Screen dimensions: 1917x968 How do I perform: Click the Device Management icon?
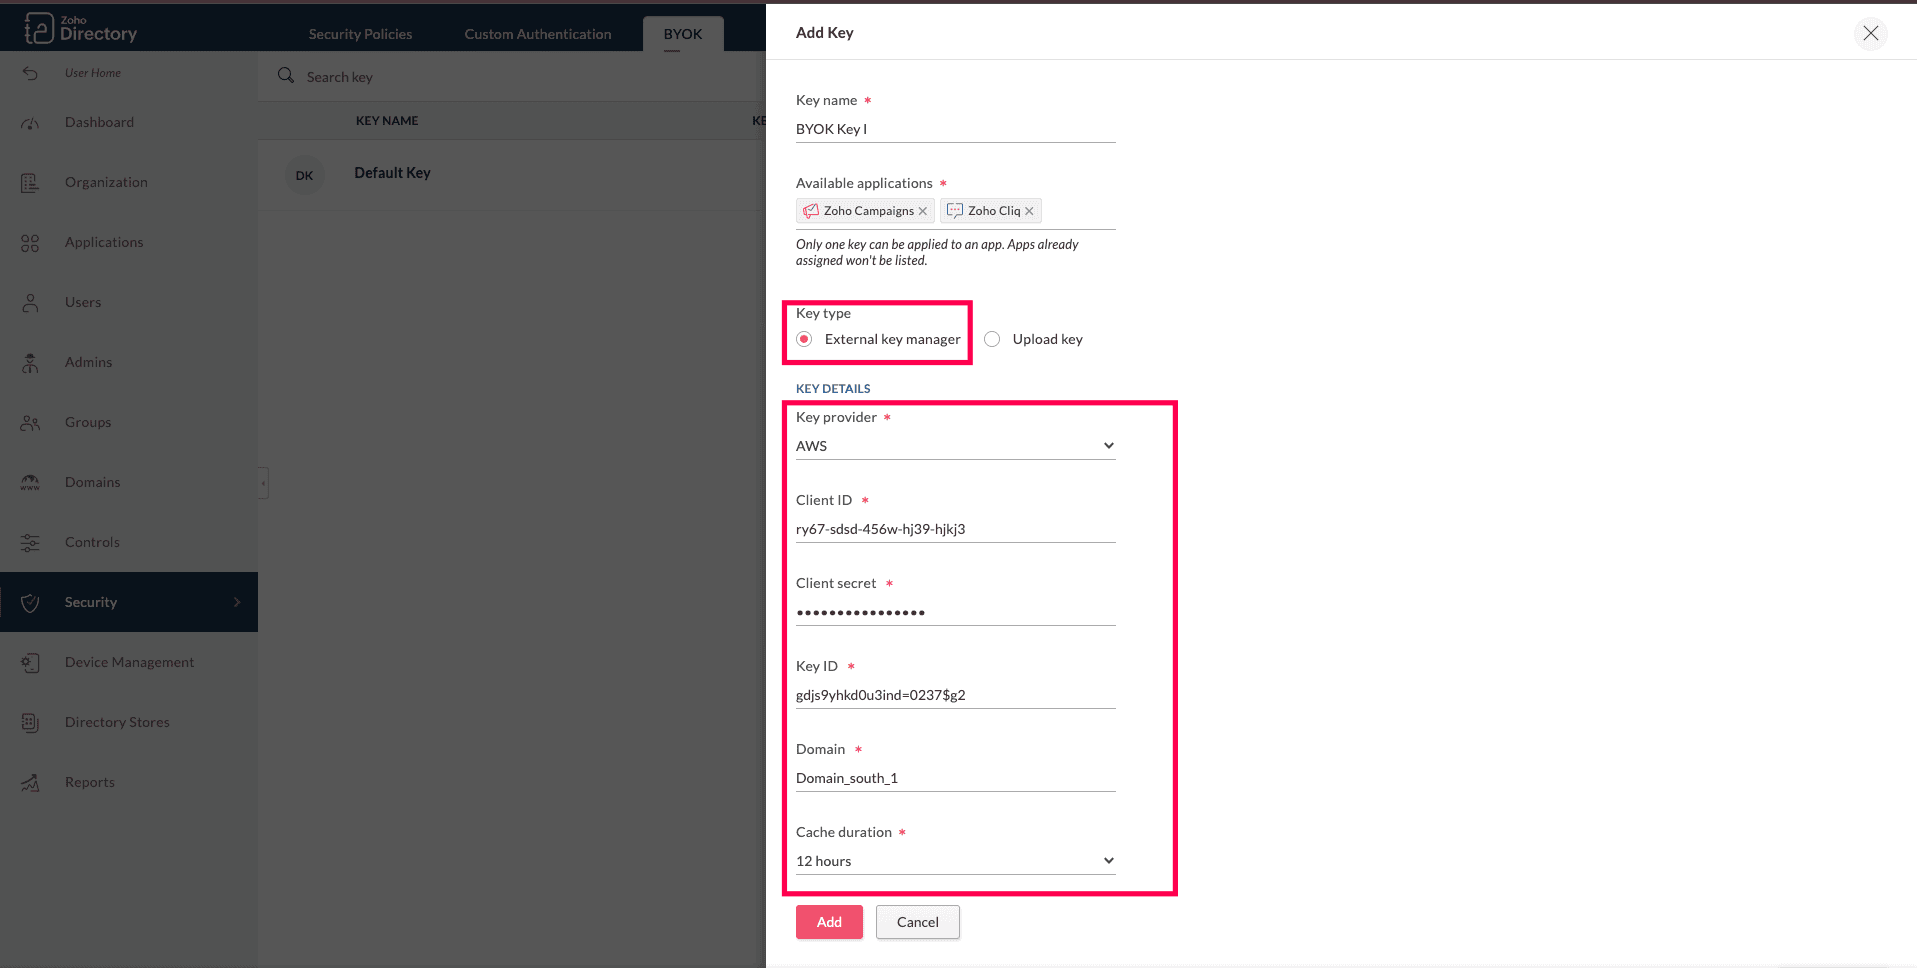(30, 663)
